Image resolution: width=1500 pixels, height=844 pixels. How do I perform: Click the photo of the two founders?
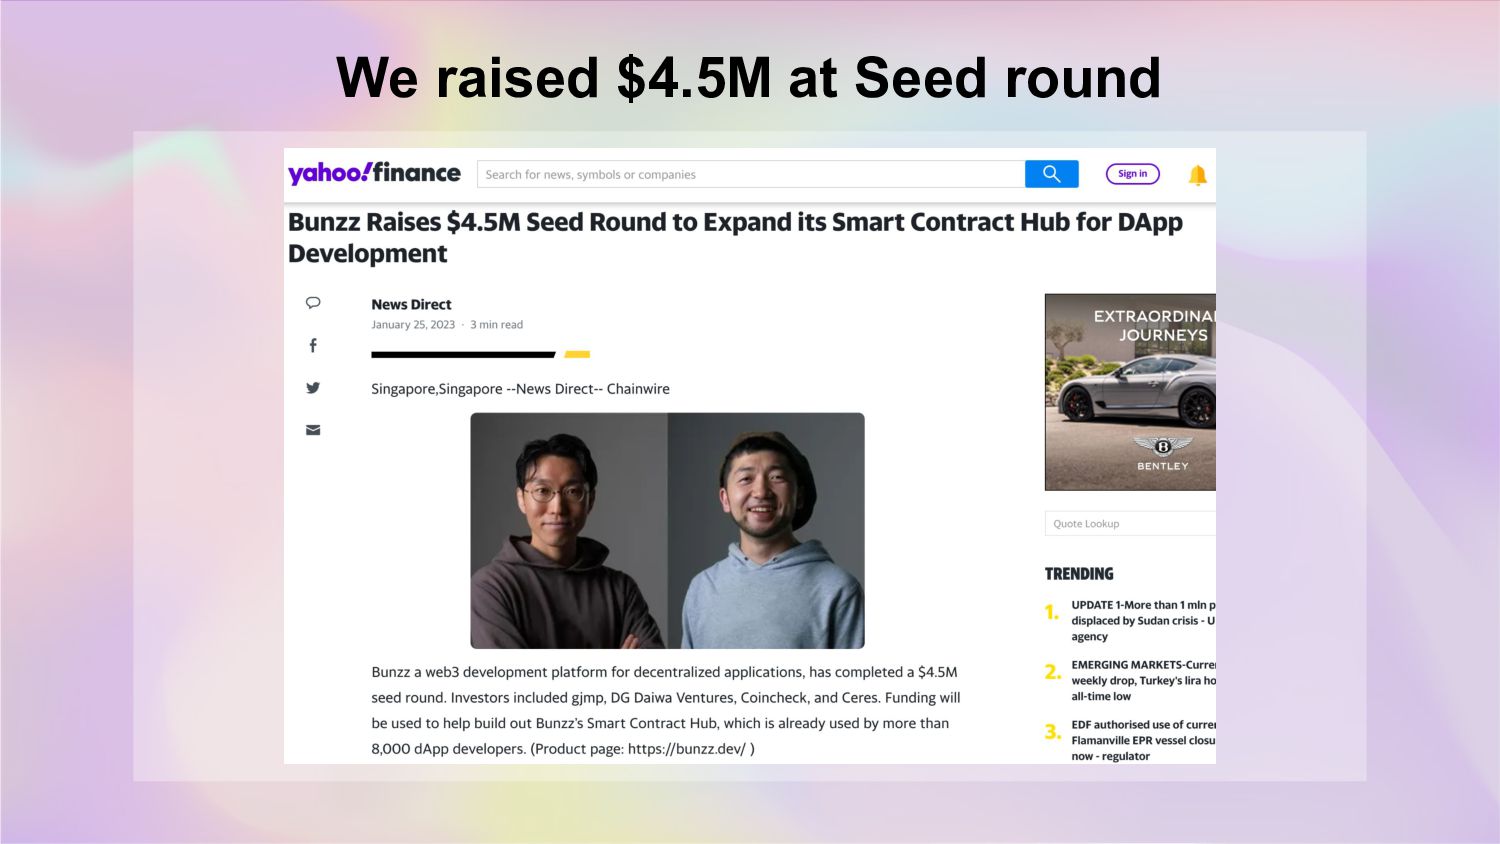[x=667, y=530]
